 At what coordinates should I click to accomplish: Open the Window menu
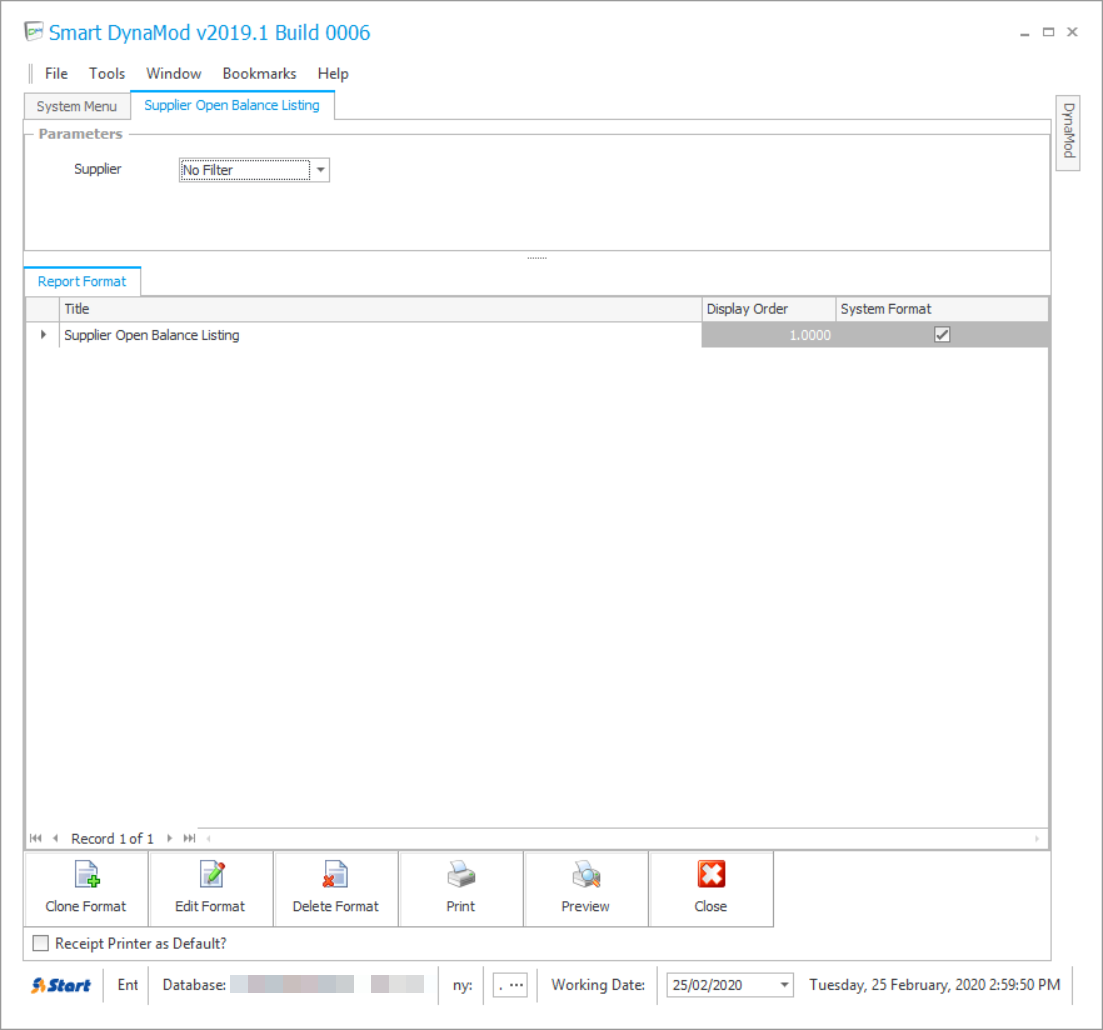point(174,73)
